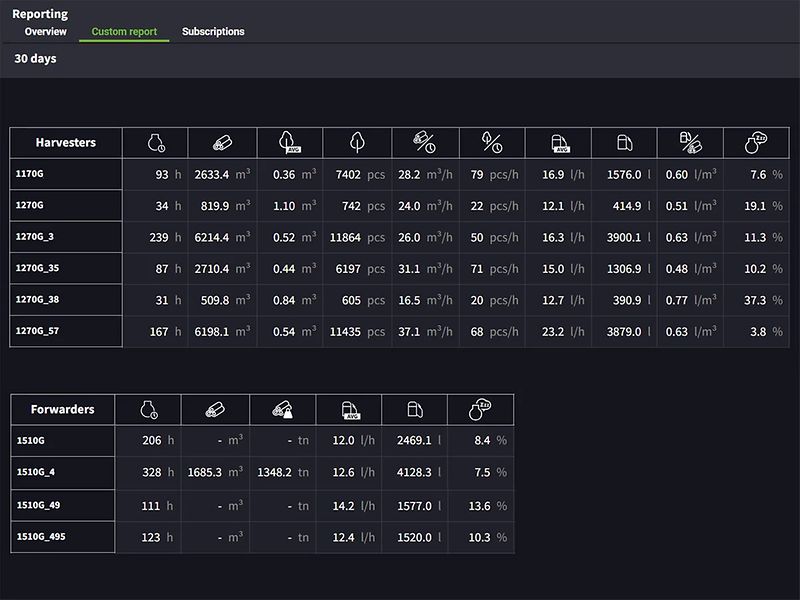Click the average log volume AVG tree icon
This screenshot has height=600, width=800.
[289, 142]
